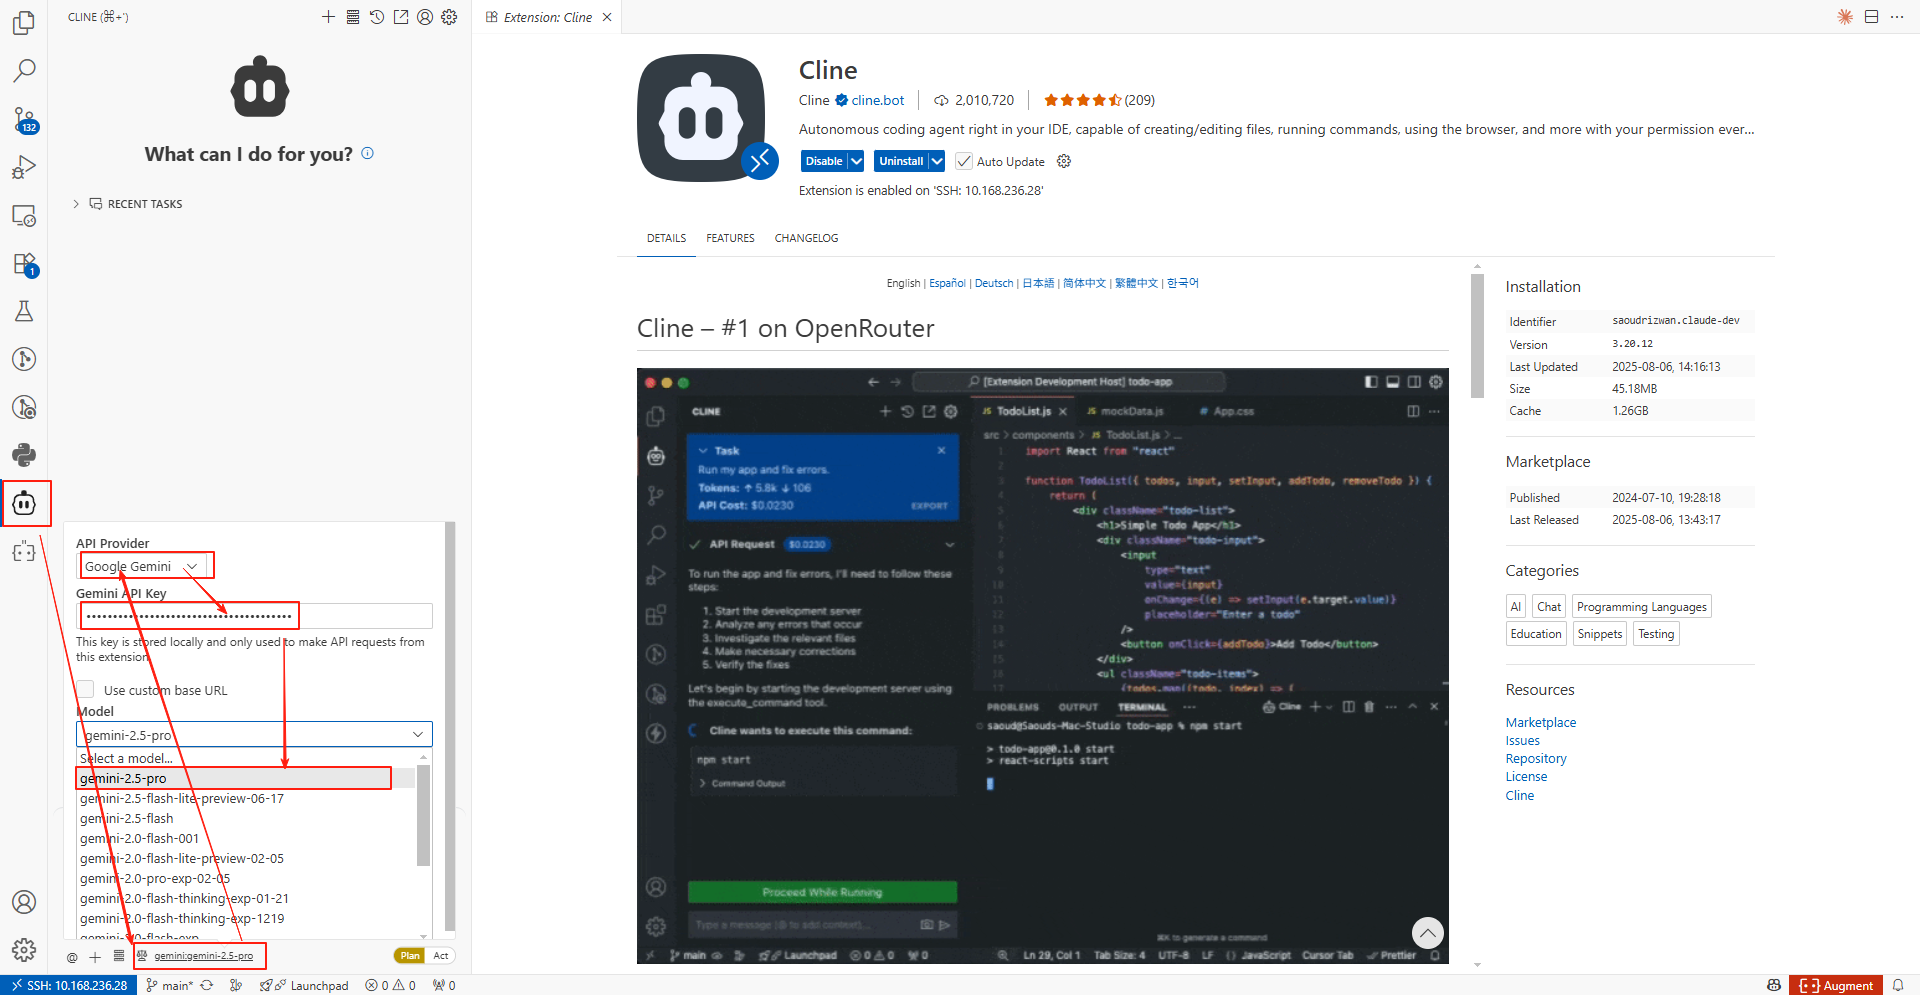Switch README to Español language link
The width and height of the screenshot is (1920, 995).
click(947, 283)
